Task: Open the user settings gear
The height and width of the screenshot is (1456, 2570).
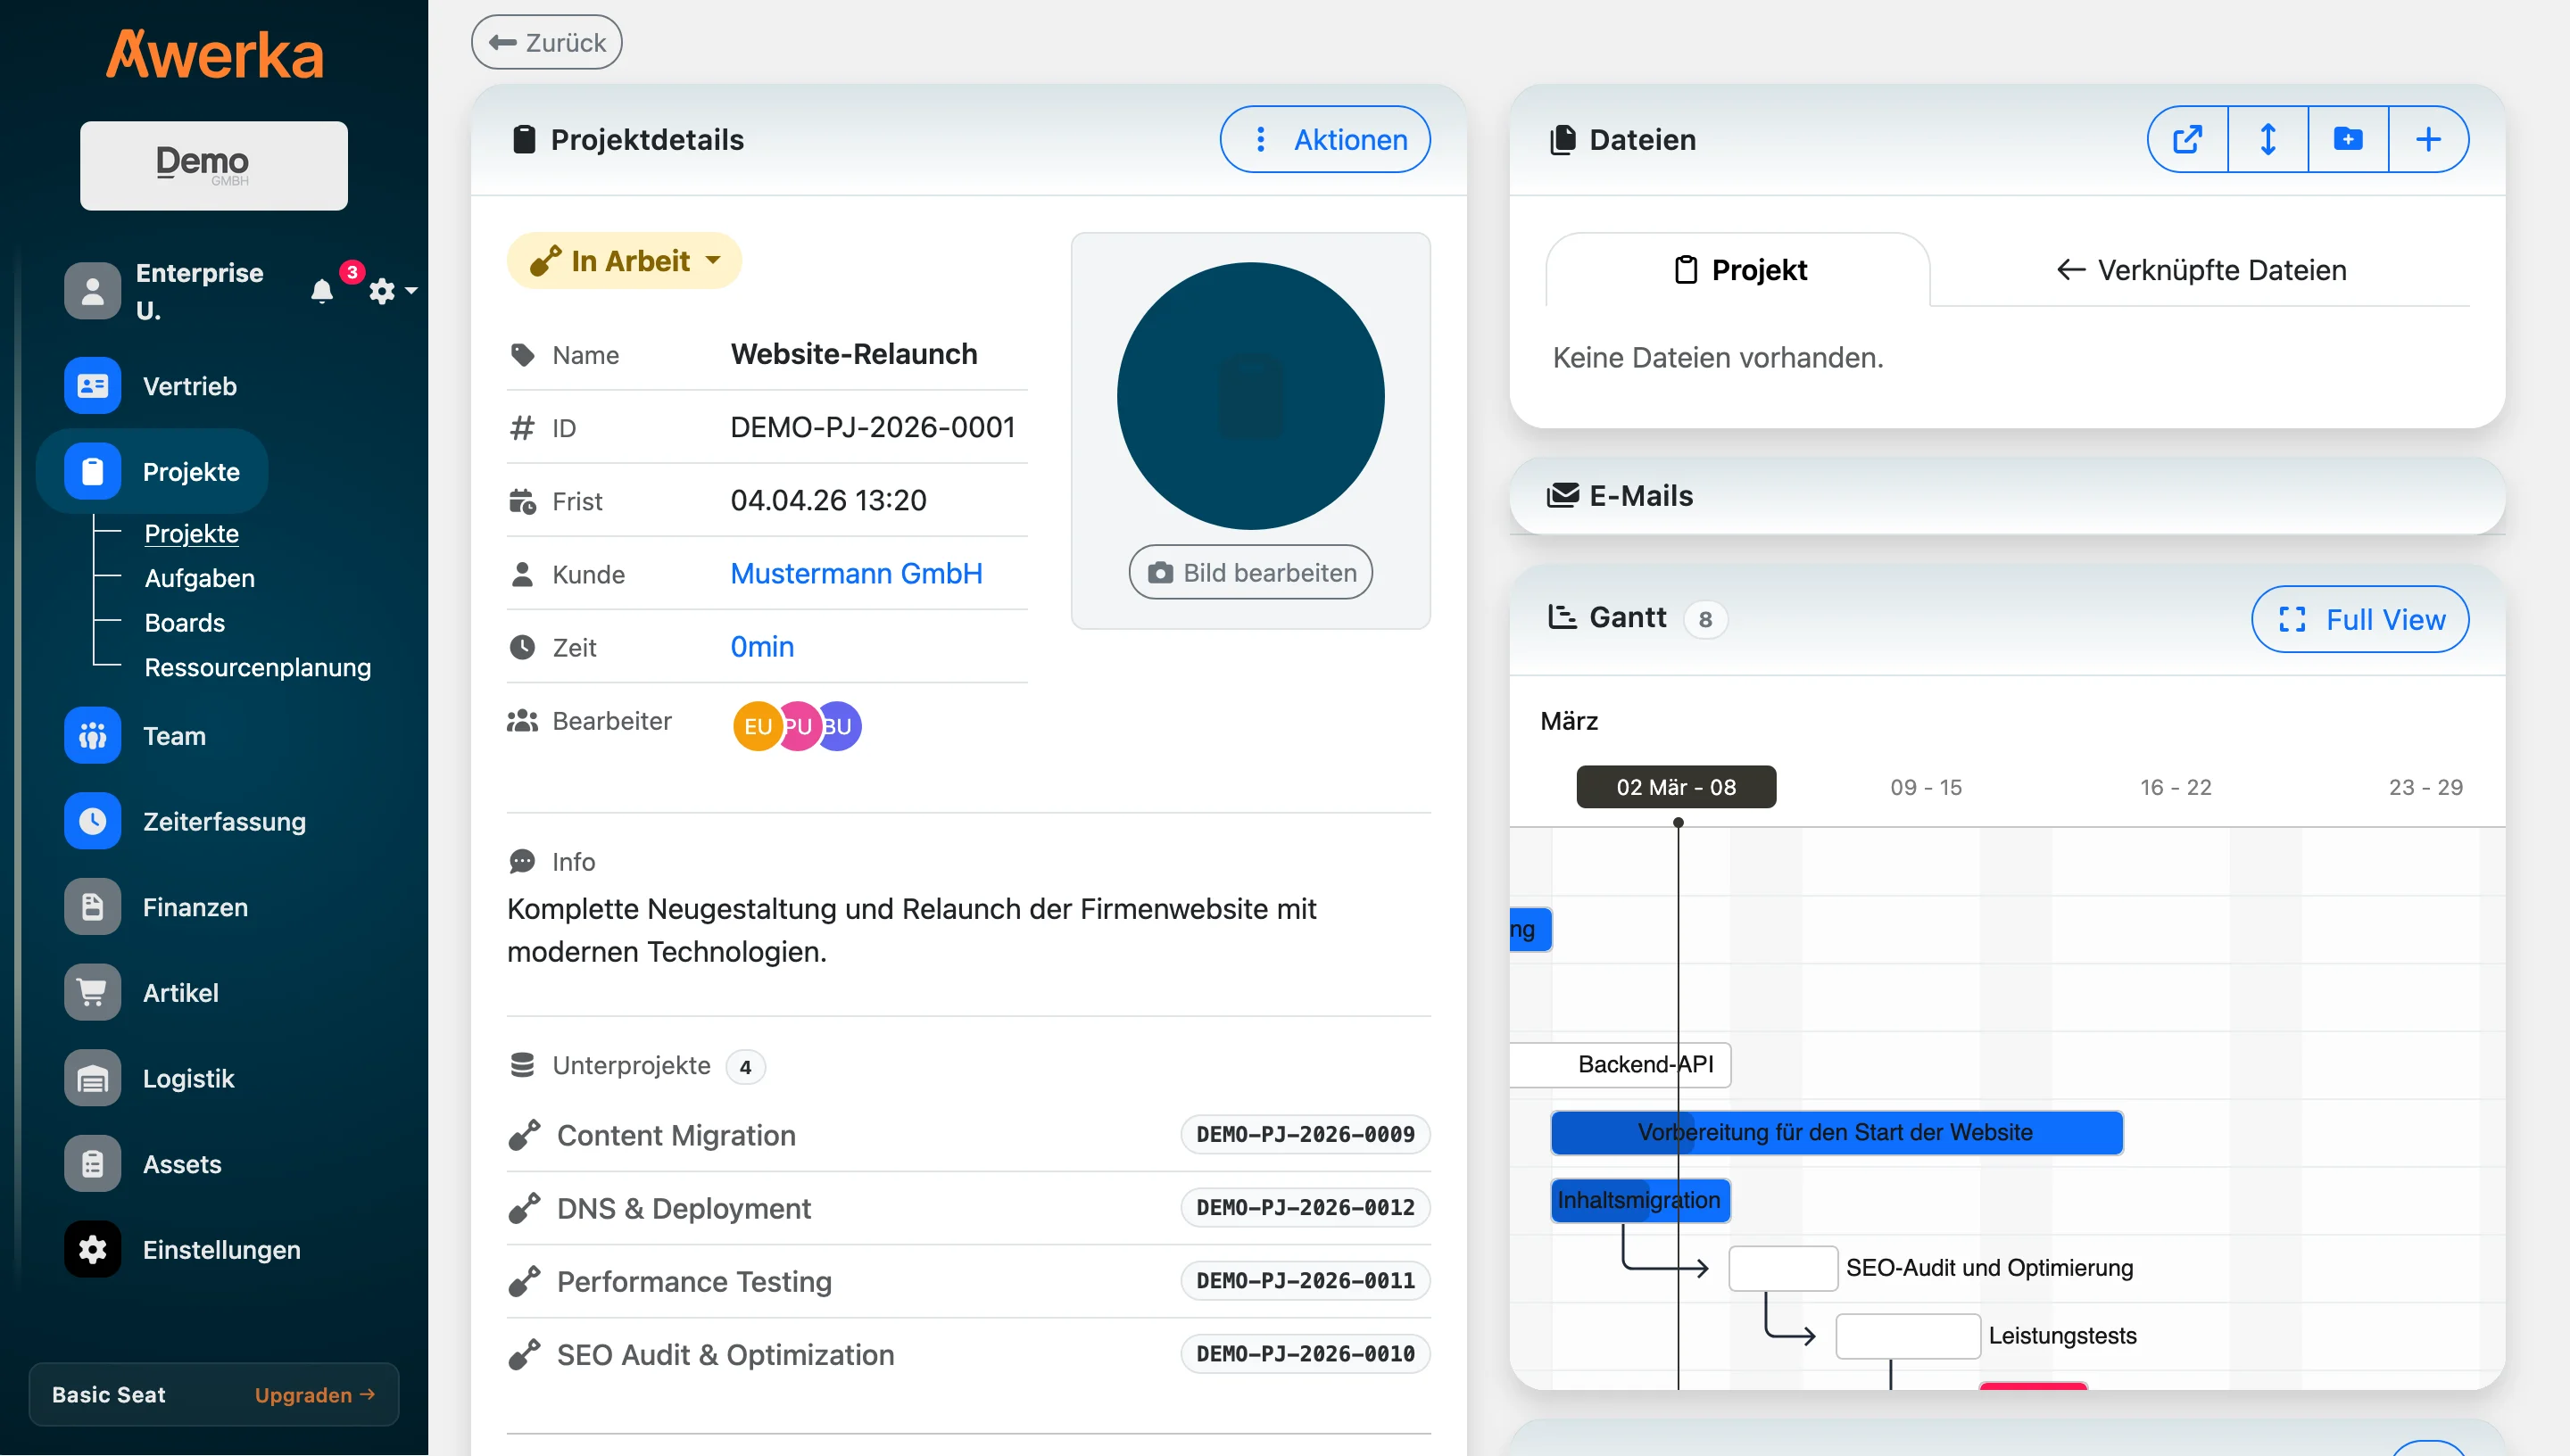Action: point(382,291)
